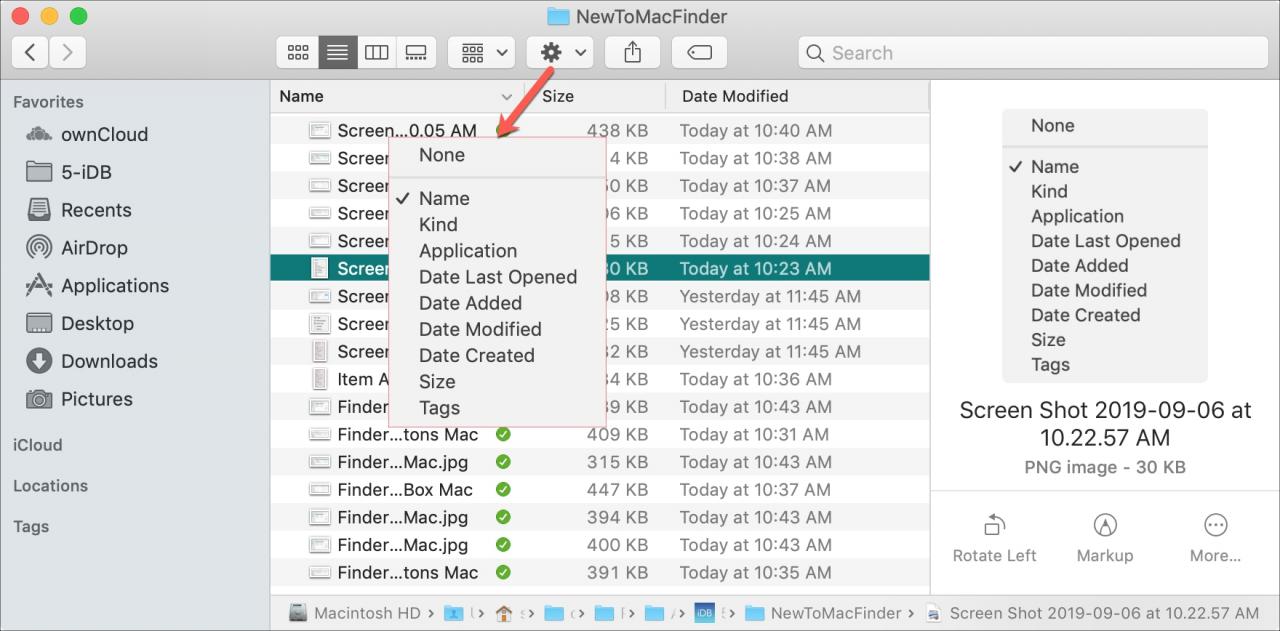
Task: Click the file icon of Screen...0.05 AM
Action: pos(319,130)
